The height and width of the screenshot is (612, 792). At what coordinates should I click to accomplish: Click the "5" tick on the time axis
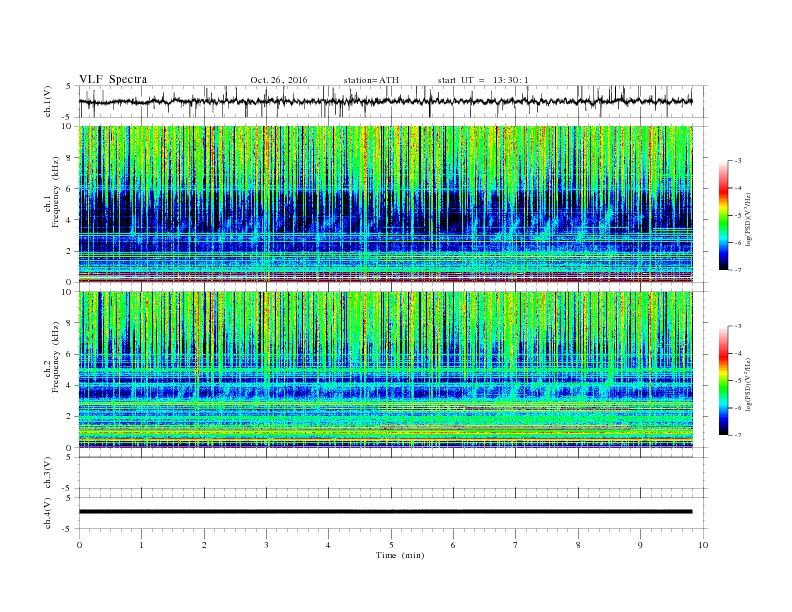coord(391,545)
